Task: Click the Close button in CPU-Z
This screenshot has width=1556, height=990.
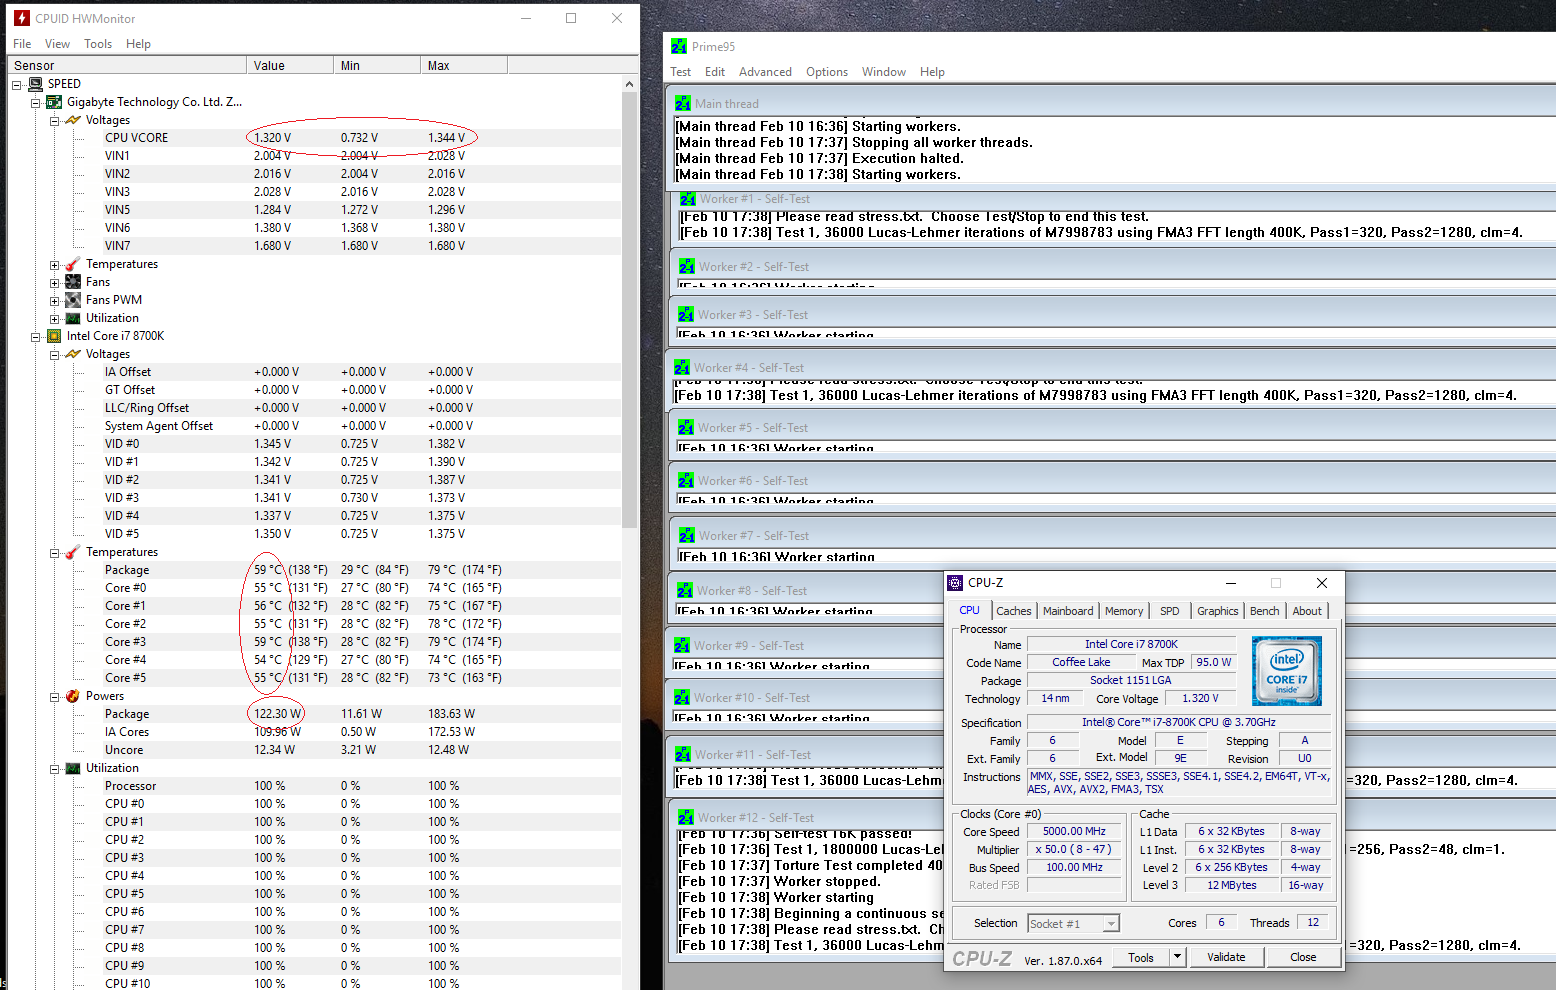Action: 1303,957
